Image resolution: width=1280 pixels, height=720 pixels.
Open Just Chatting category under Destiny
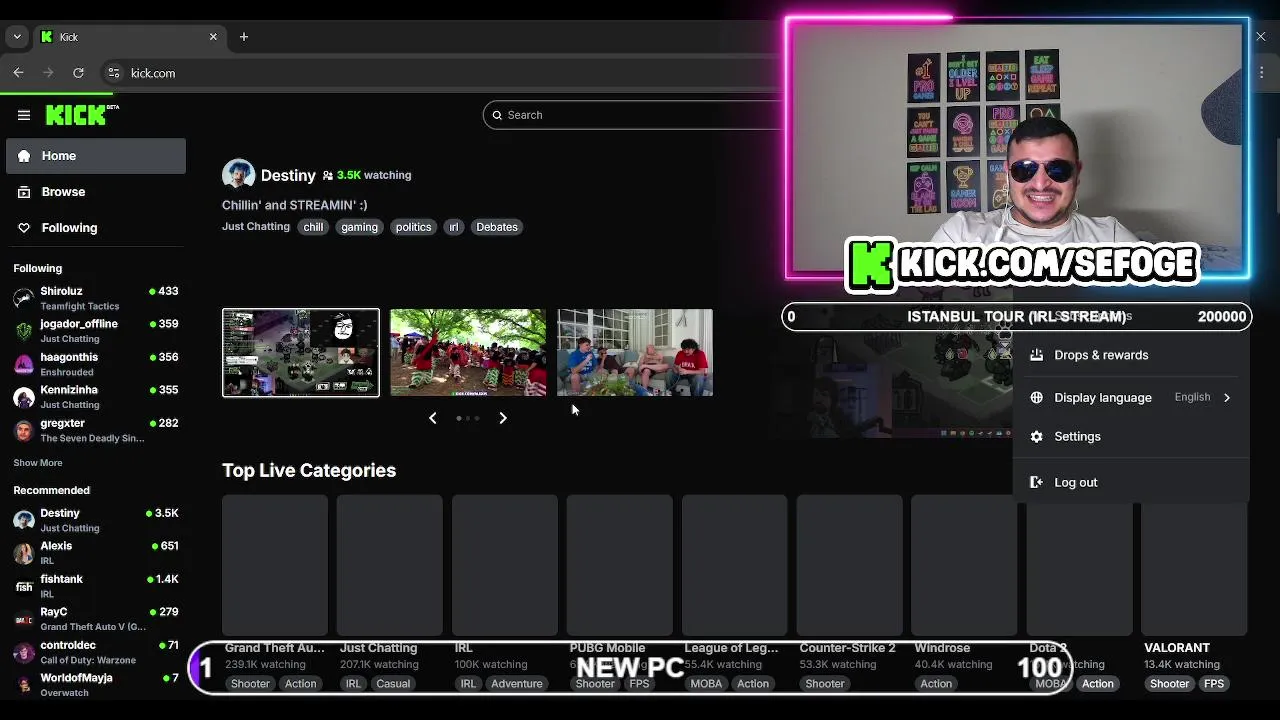(256, 227)
